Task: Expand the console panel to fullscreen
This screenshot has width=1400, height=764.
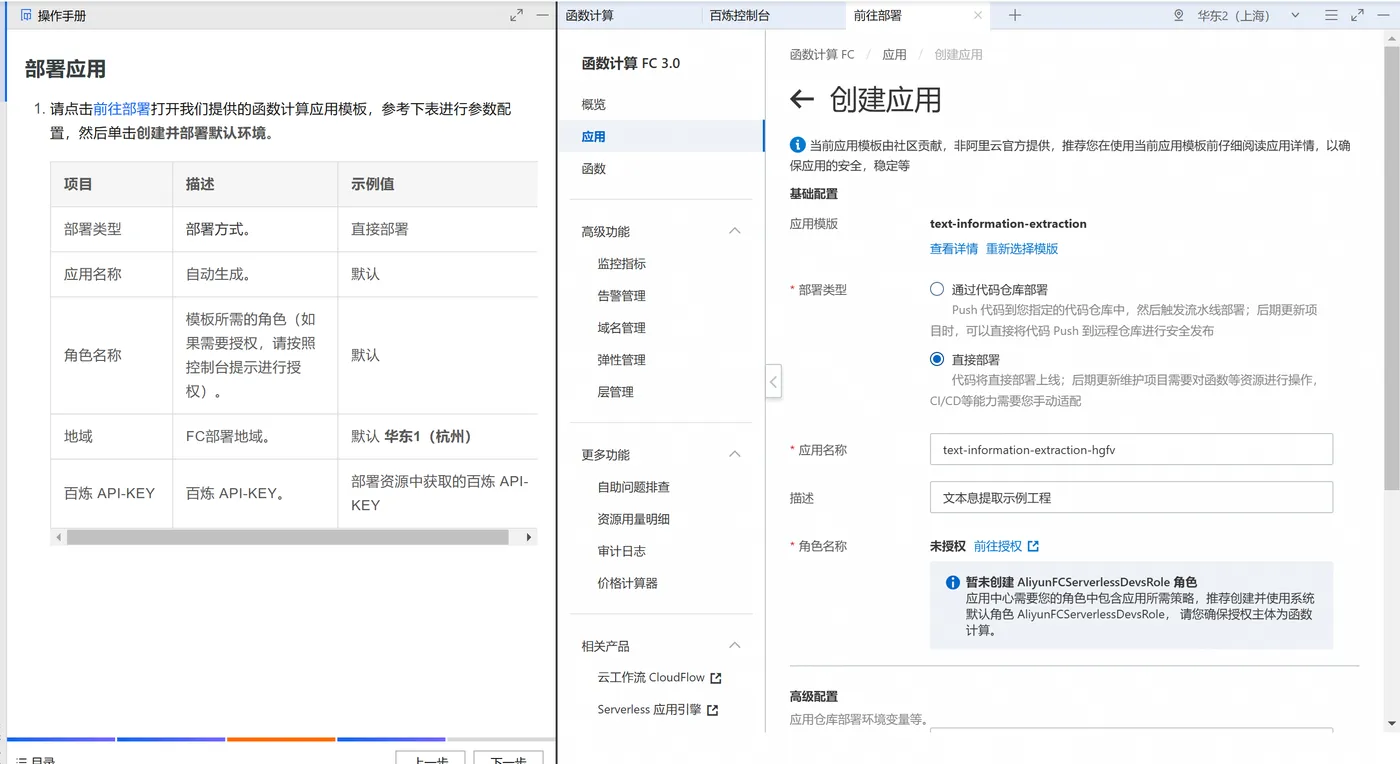Action: [1357, 15]
